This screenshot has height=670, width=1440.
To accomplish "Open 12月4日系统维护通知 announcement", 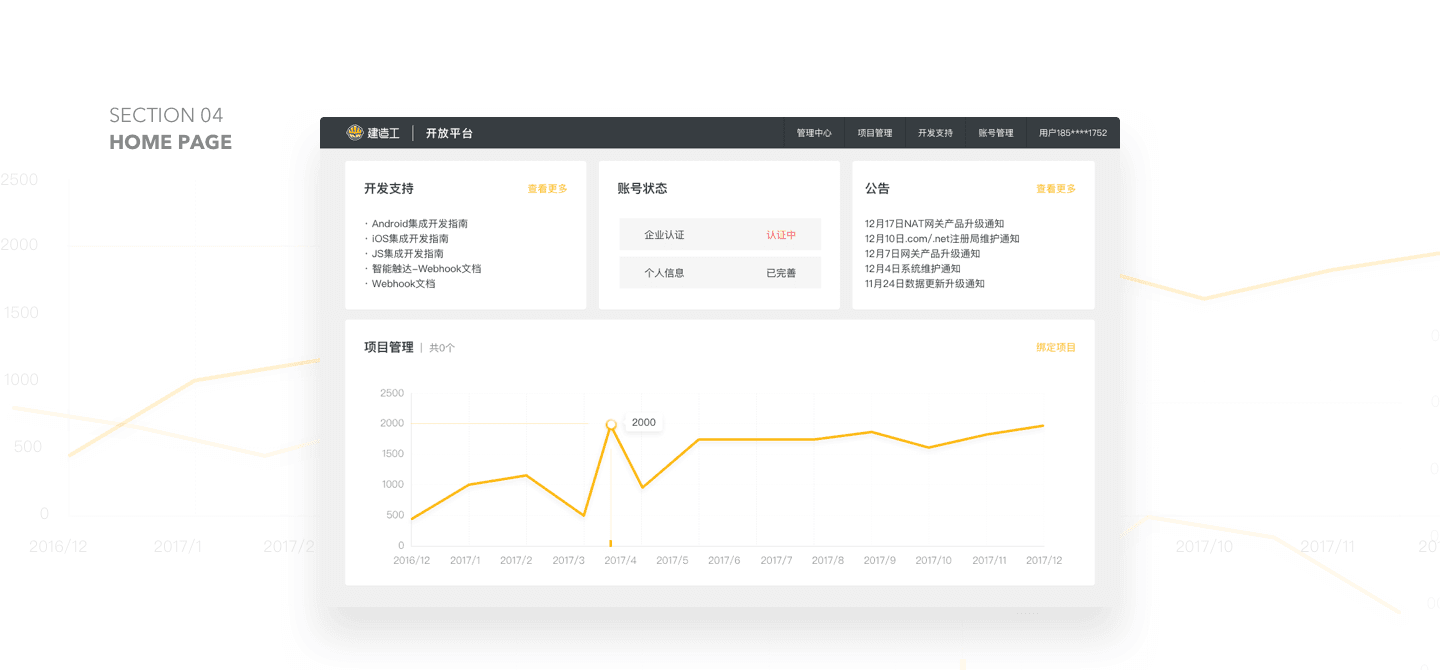I will (x=912, y=269).
